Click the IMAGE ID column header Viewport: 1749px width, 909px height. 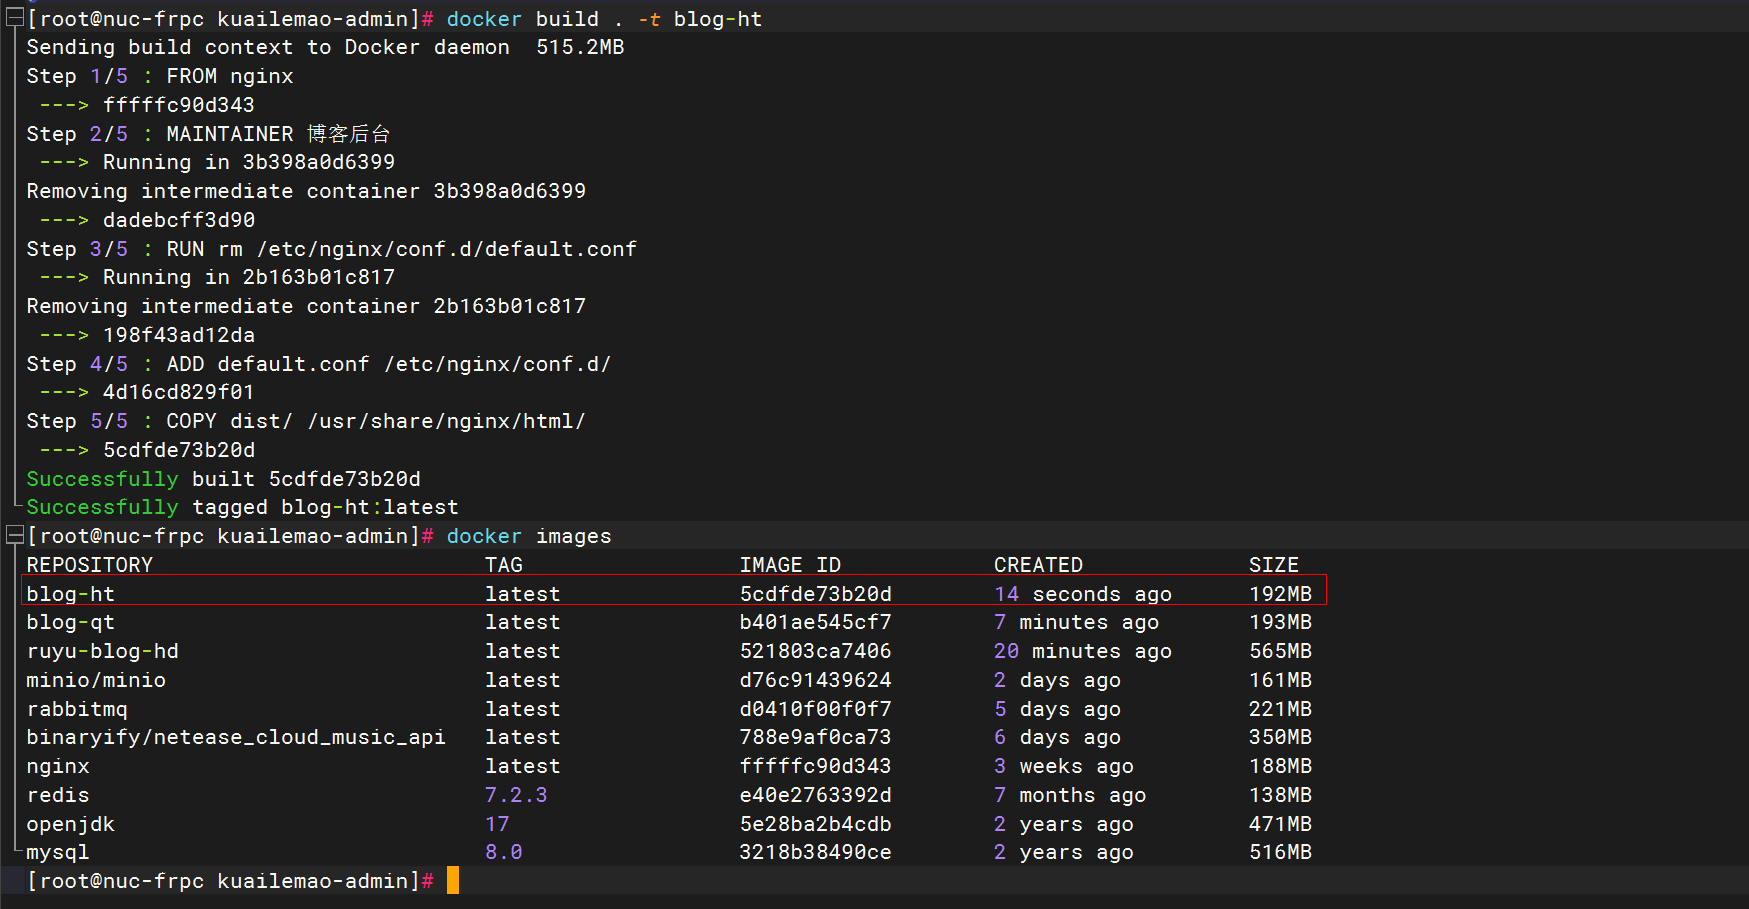[x=790, y=565]
